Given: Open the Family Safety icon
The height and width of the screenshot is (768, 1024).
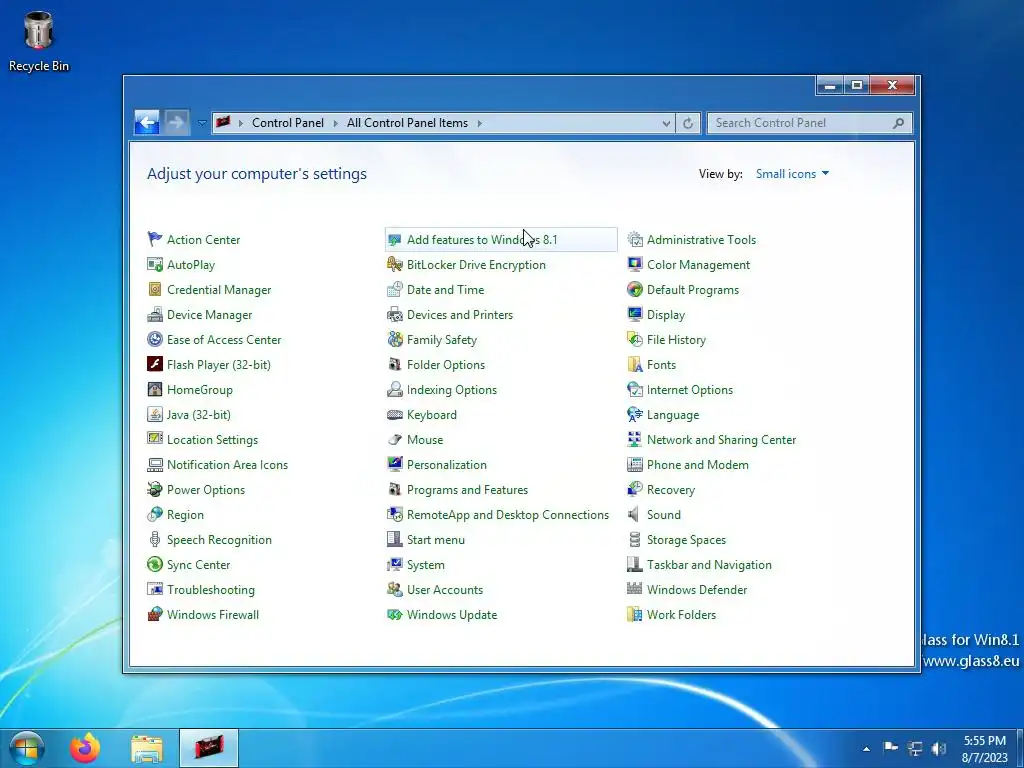Looking at the screenshot, I should tap(394, 340).
